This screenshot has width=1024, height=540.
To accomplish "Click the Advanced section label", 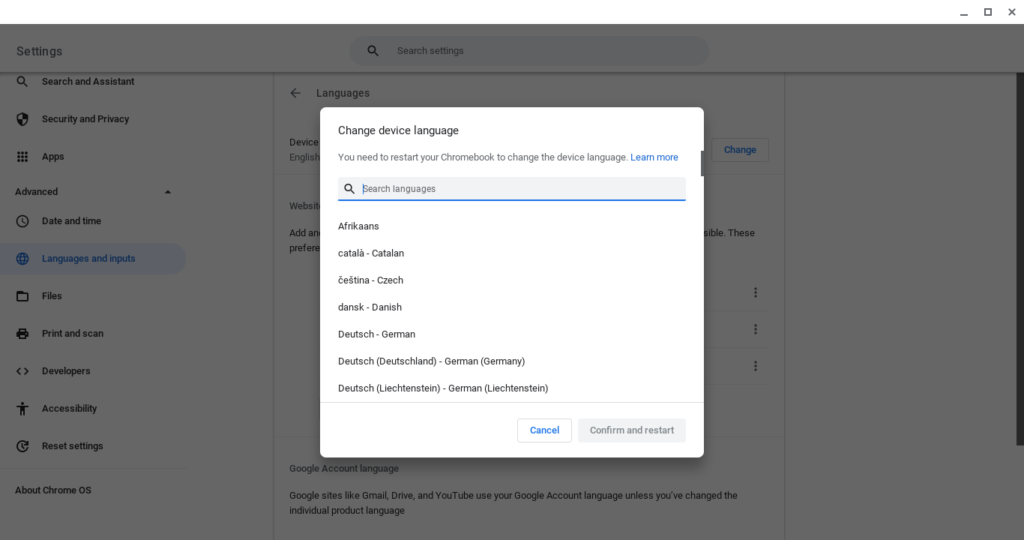I will coord(37,192).
